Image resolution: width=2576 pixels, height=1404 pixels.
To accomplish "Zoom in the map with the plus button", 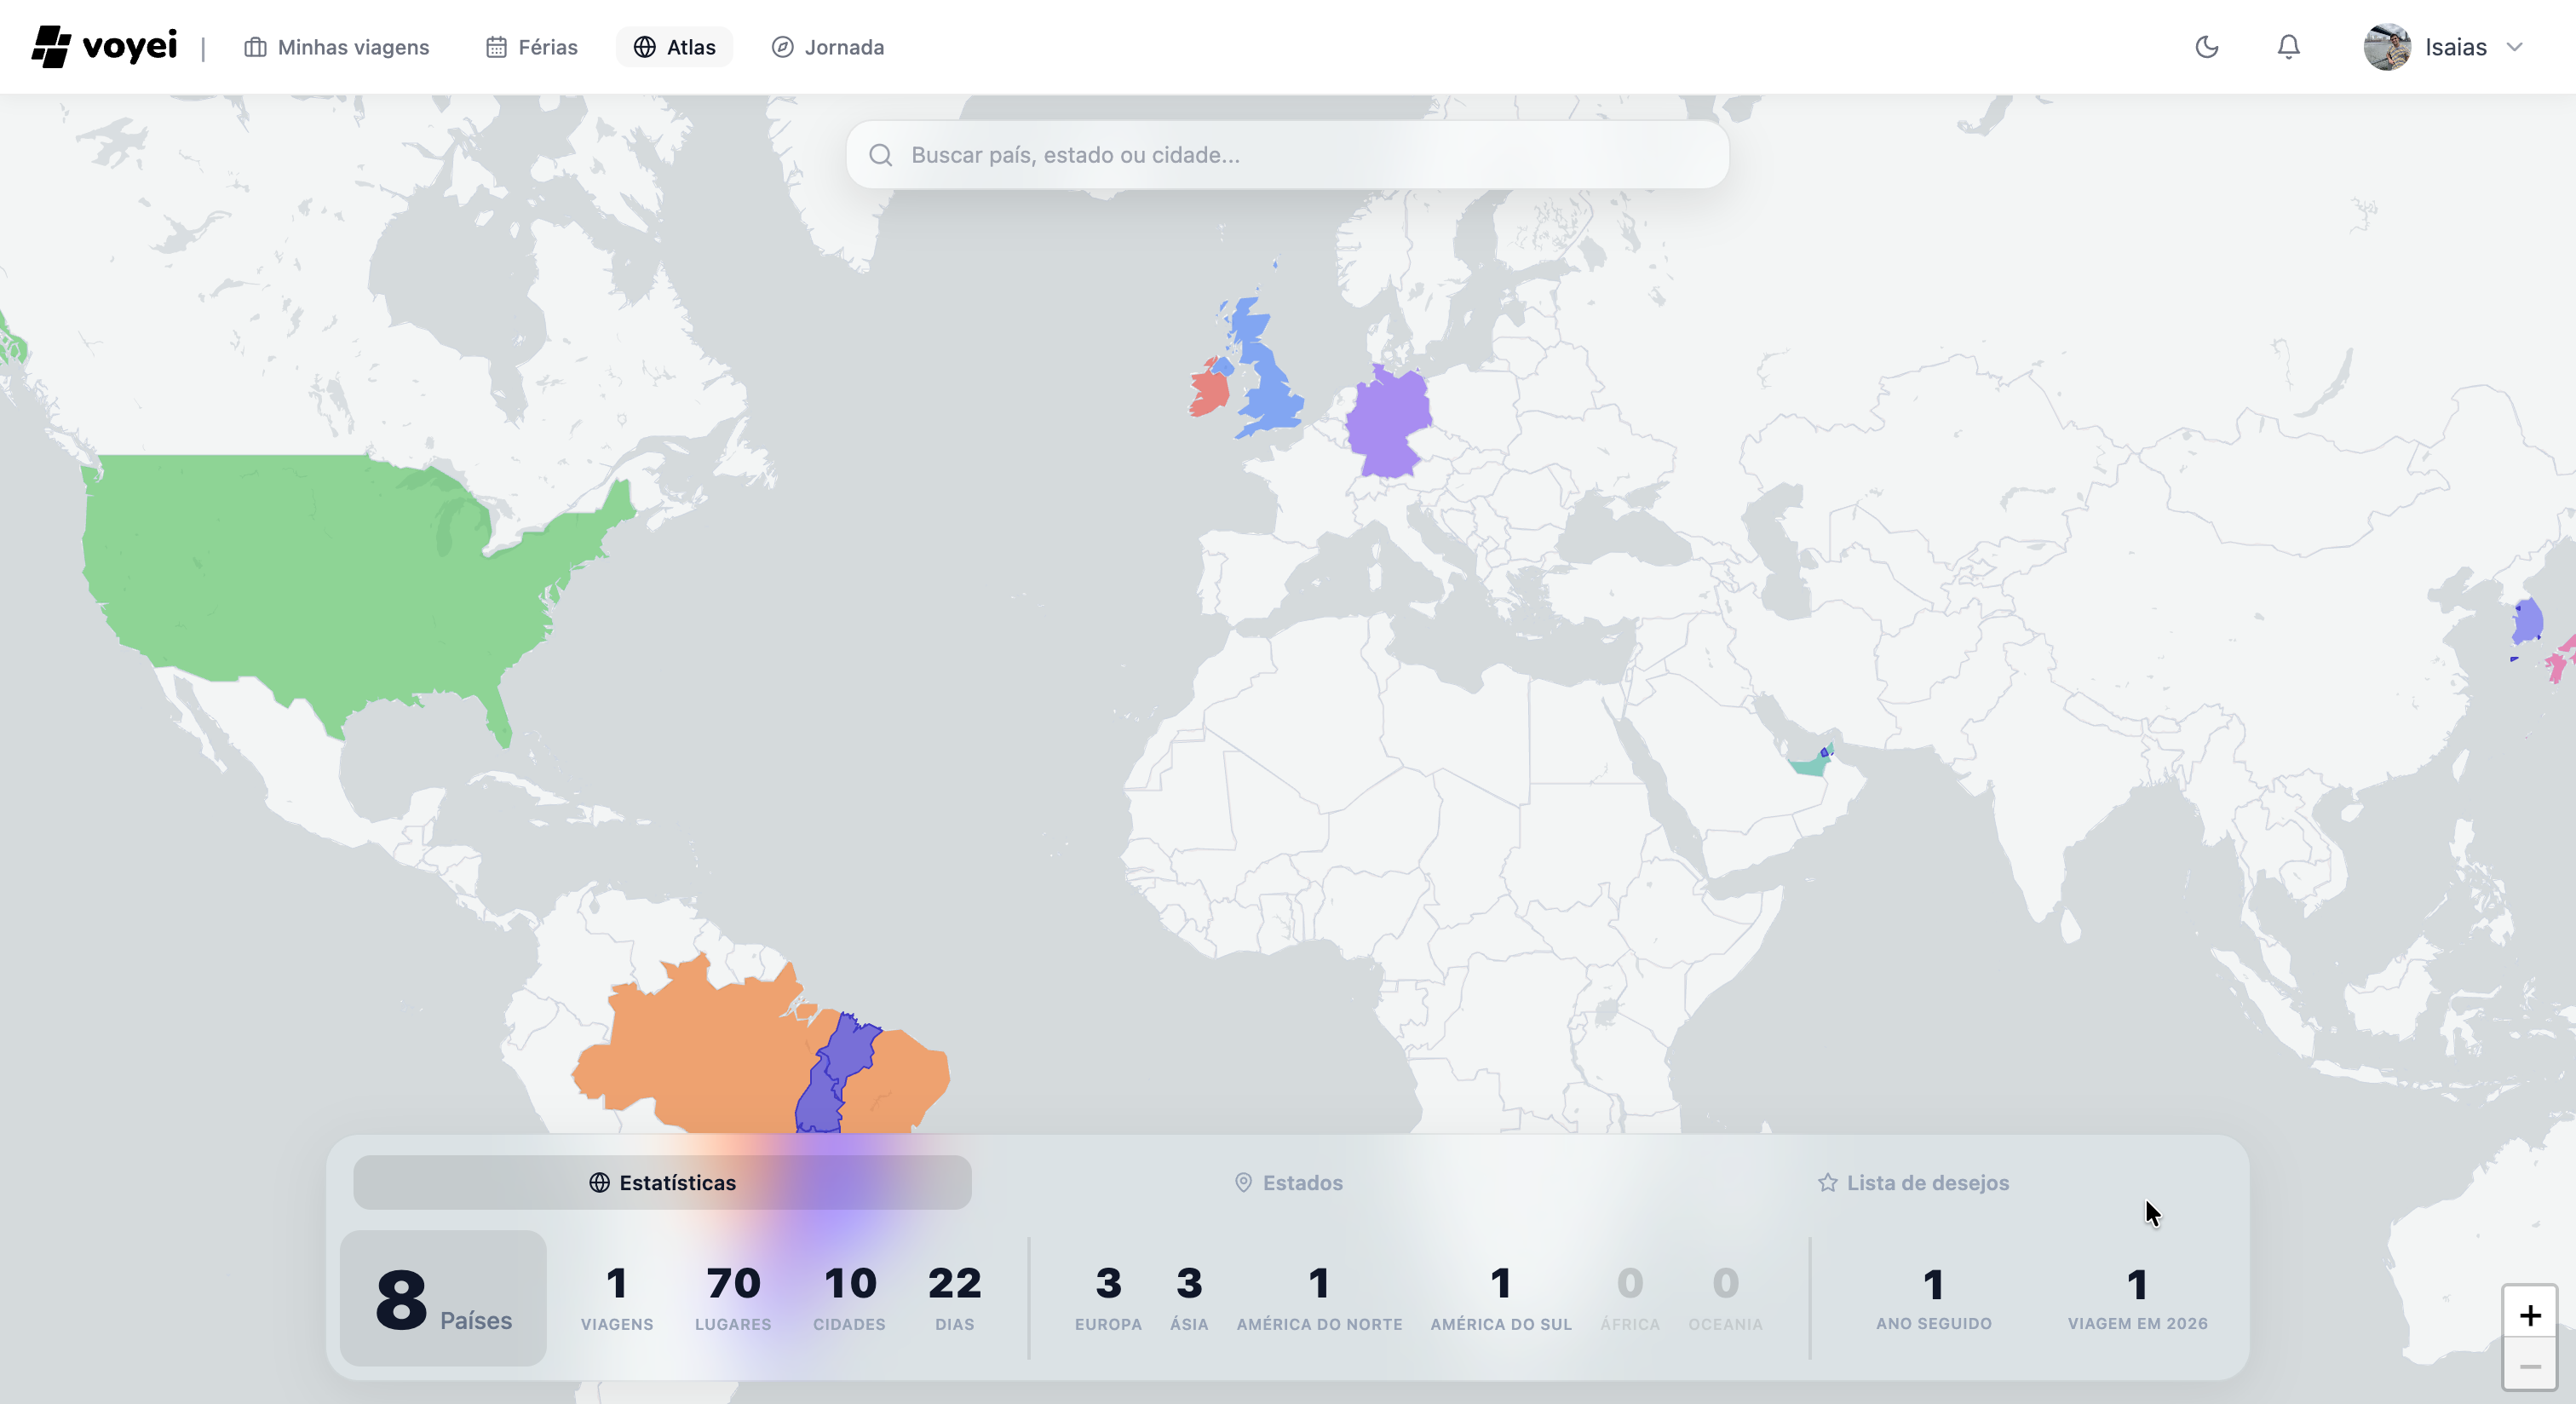I will (x=2530, y=1315).
